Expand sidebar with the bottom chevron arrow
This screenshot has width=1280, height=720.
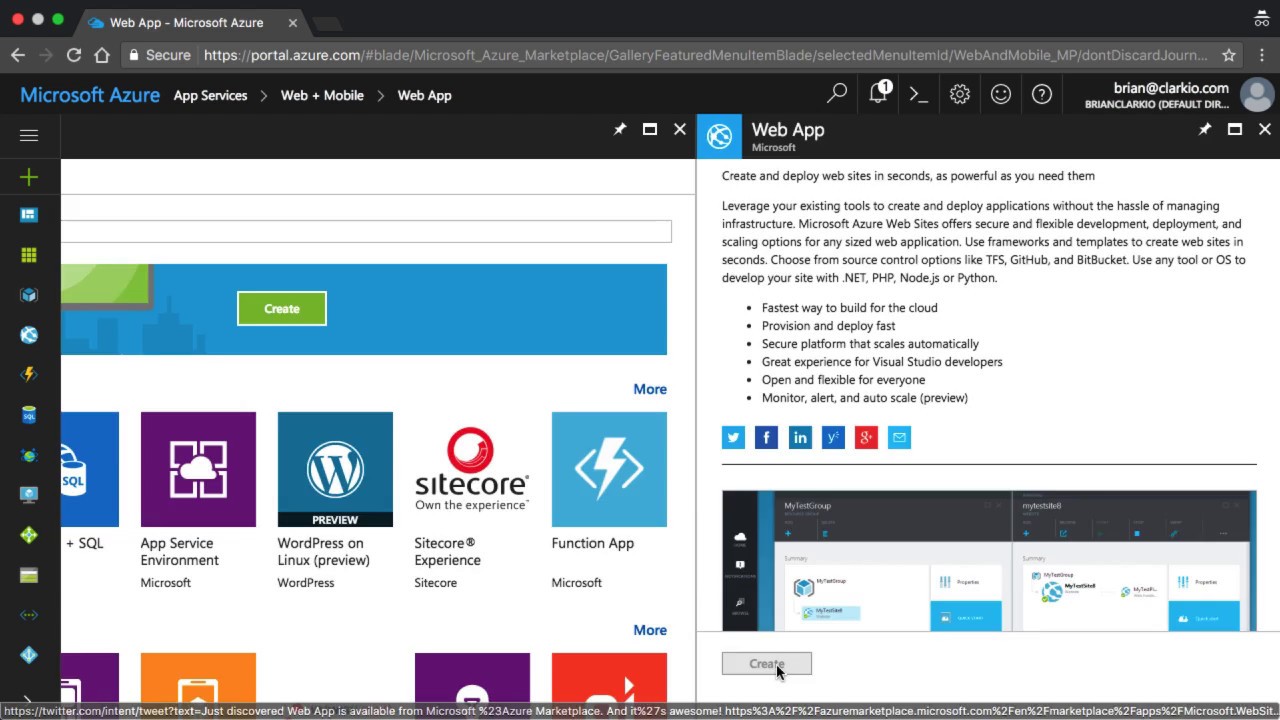tap(29, 700)
